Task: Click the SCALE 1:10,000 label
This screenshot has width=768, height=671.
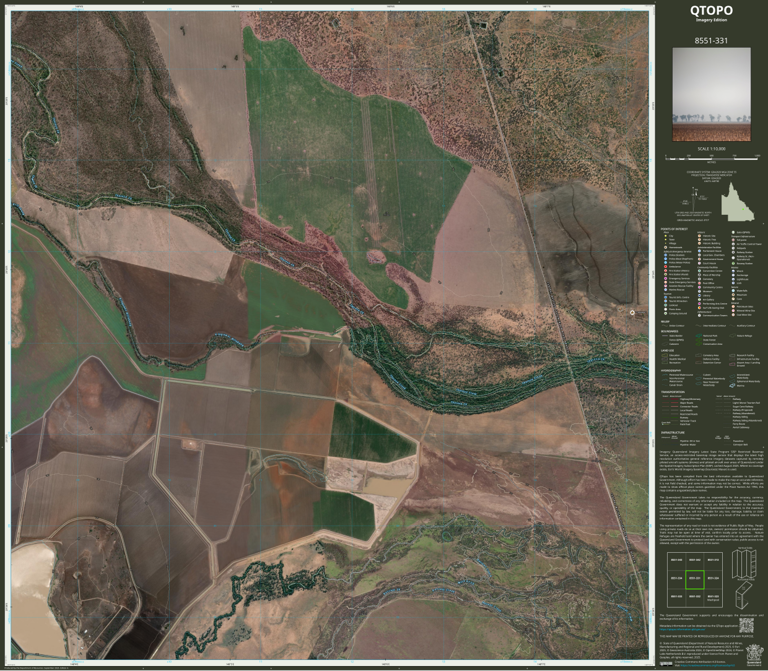Action: coord(711,149)
